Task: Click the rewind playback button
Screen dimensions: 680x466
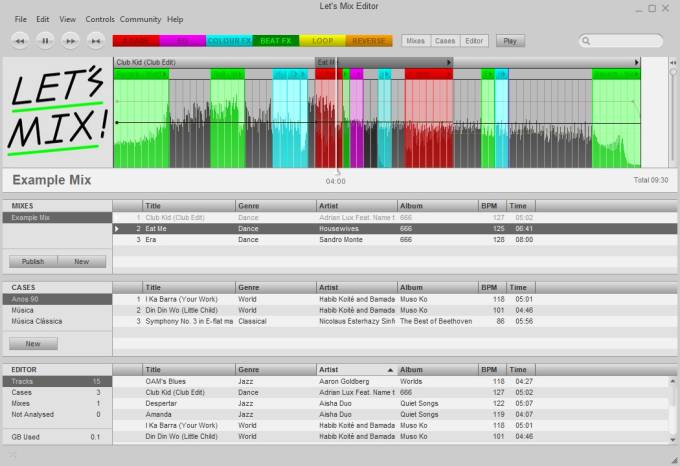Action: point(20,41)
